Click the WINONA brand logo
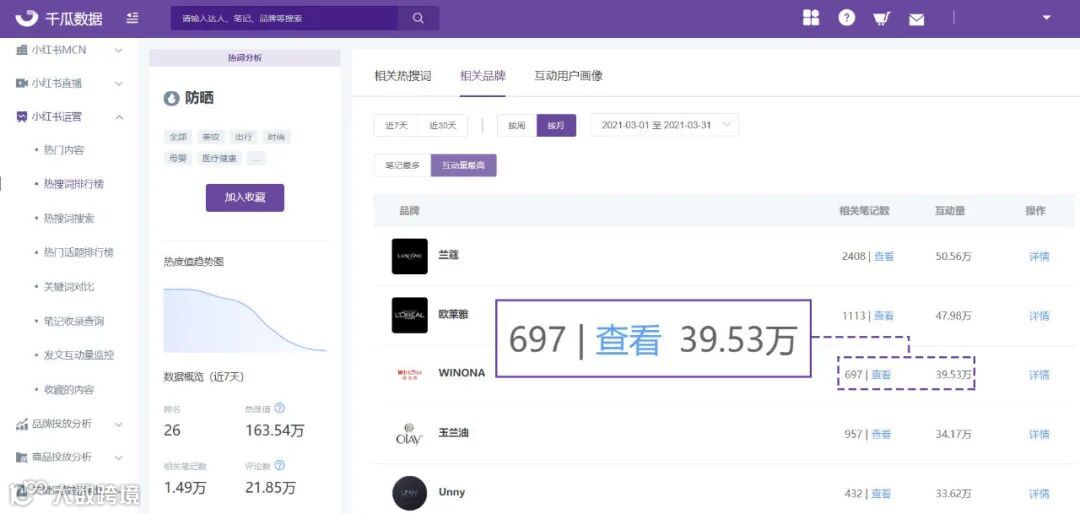The height and width of the screenshot is (514, 1080). coord(410,374)
